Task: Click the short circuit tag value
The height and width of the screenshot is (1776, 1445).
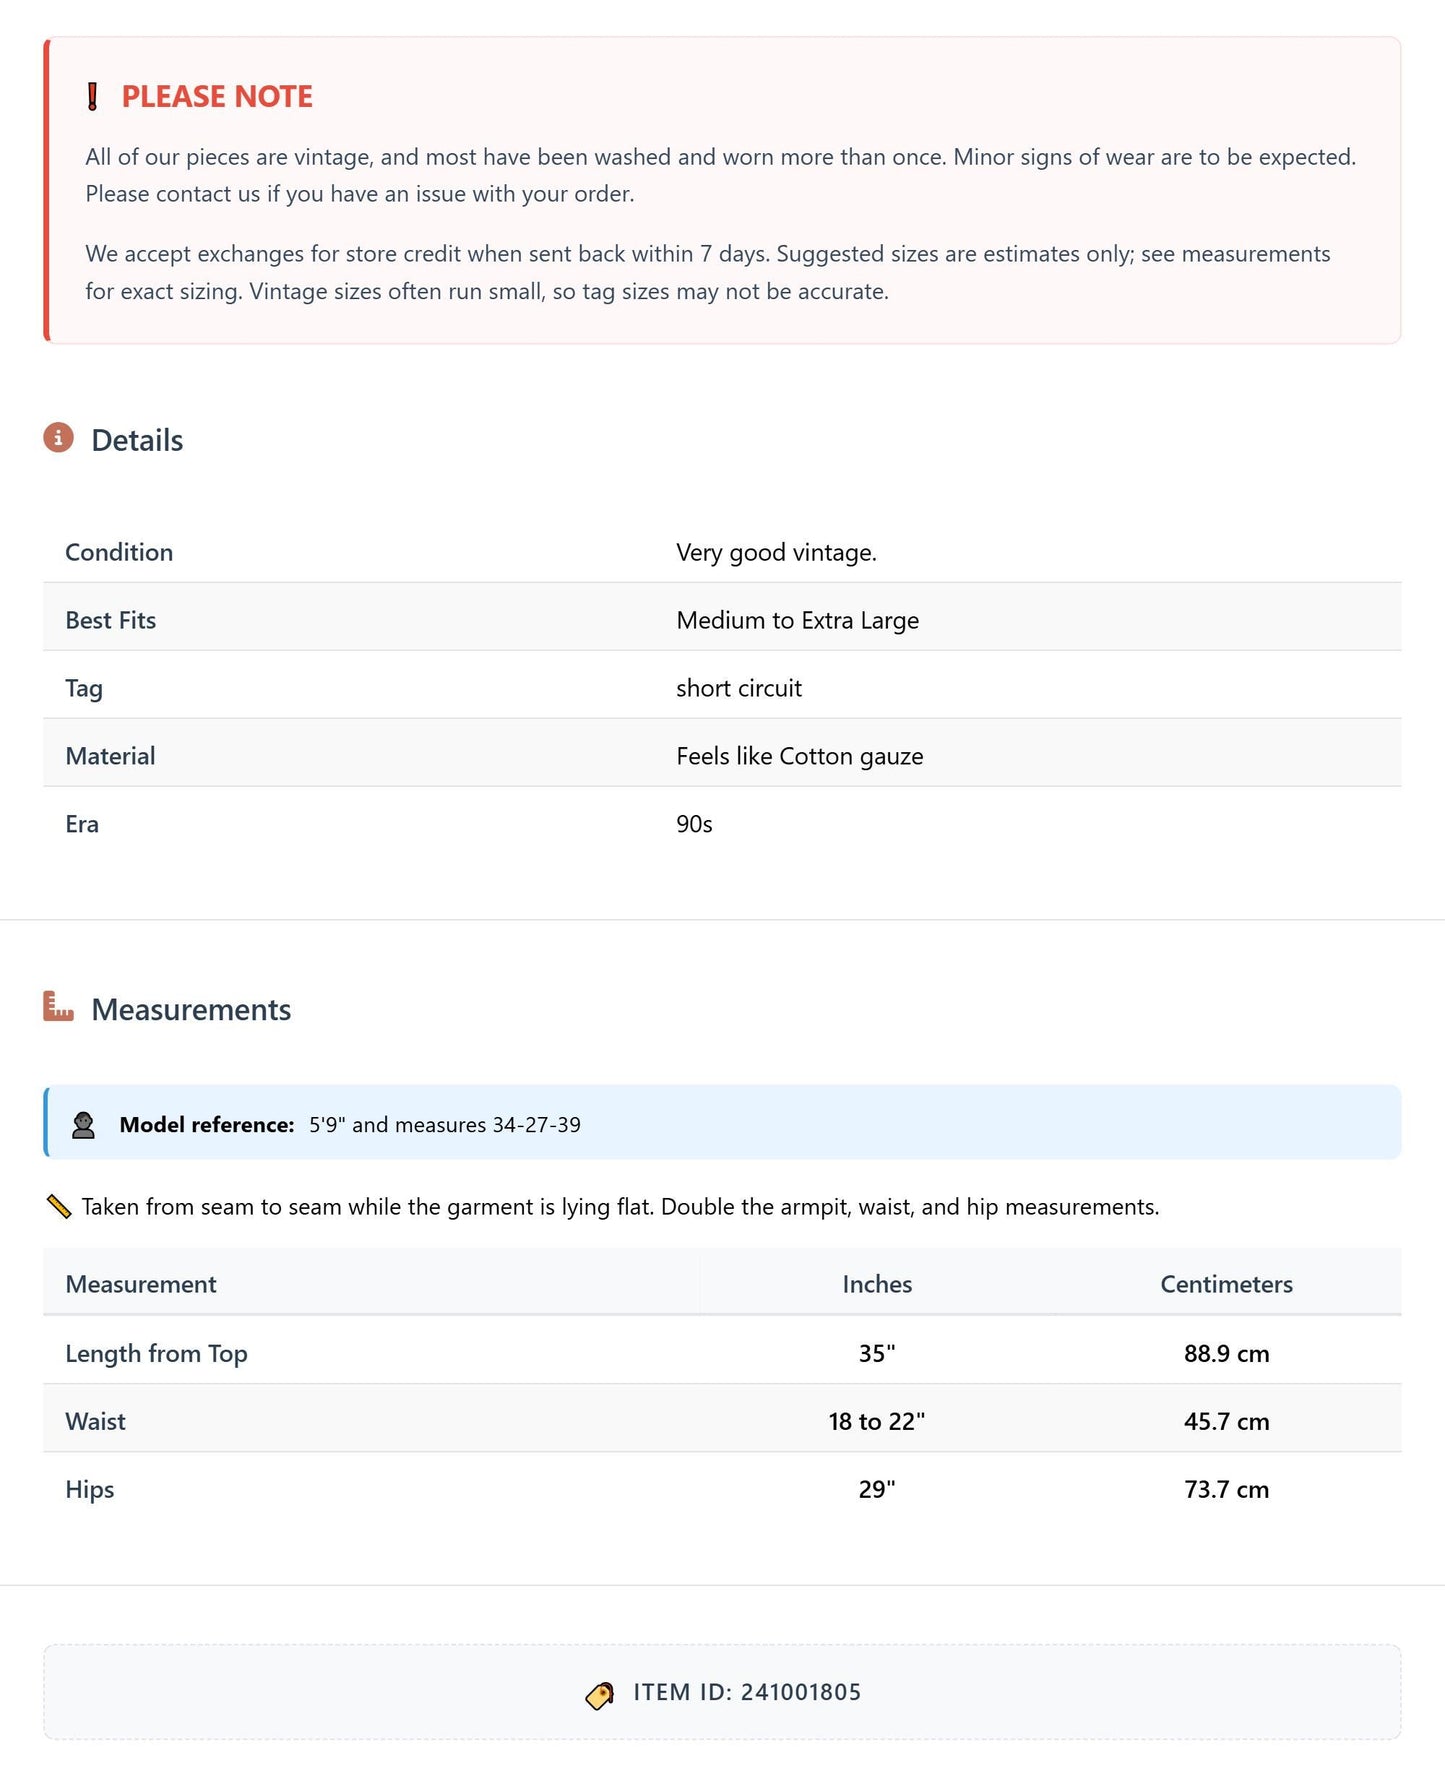Action: pos(739,688)
